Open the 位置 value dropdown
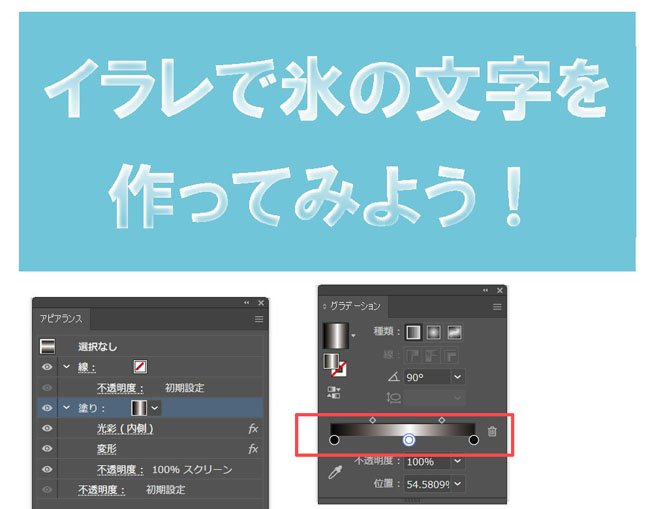Screen dimensions: 650x509 458,484
